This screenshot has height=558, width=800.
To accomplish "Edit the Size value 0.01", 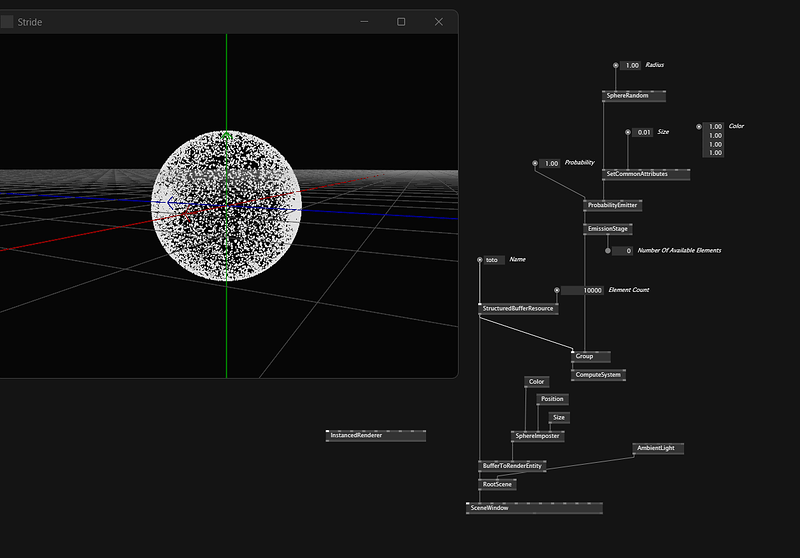I will 643,133.
